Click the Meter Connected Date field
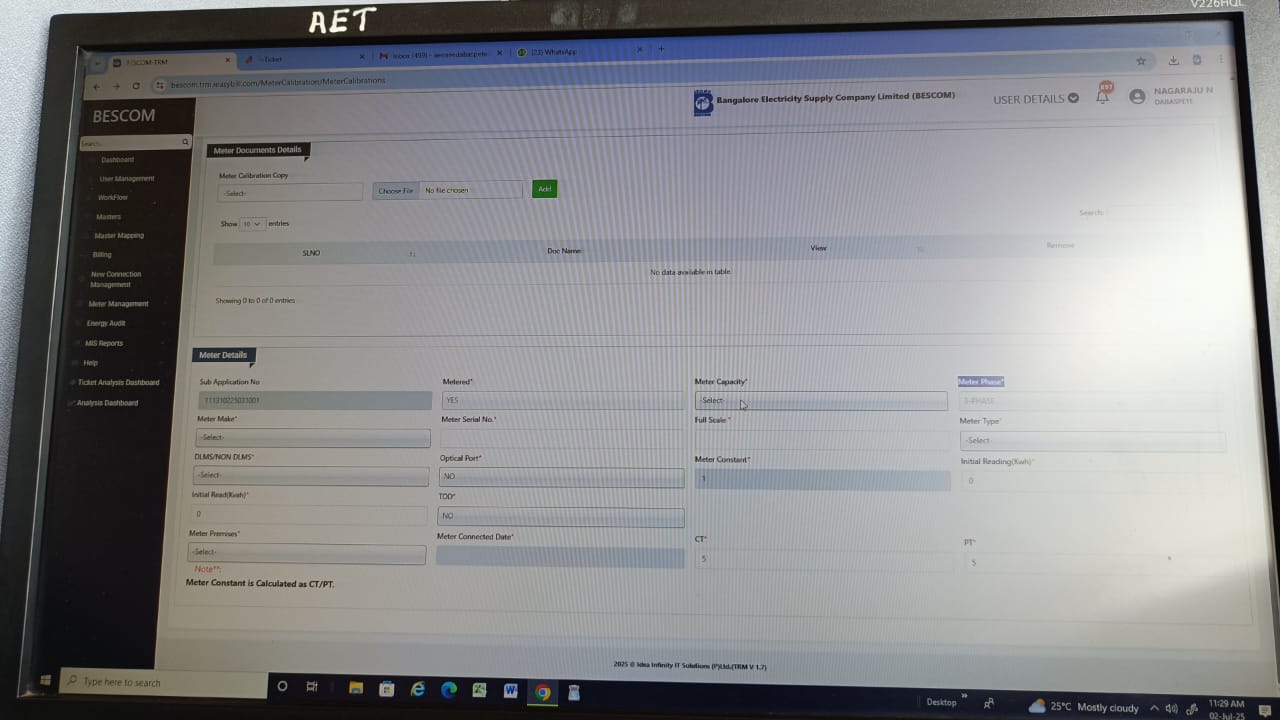Image resolution: width=1280 pixels, height=720 pixels. pyautogui.click(x=560, y=556)
